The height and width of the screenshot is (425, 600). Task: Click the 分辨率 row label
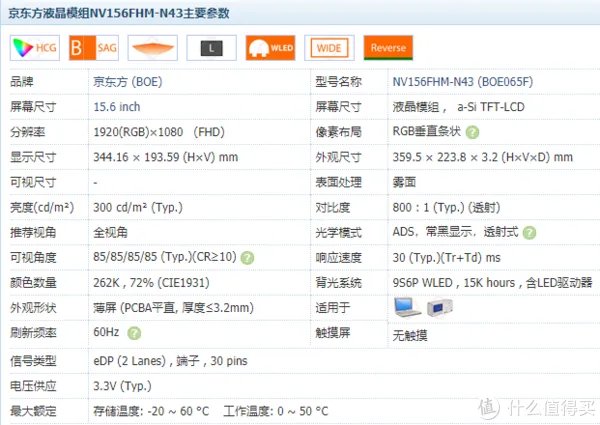tap(28, 132)
